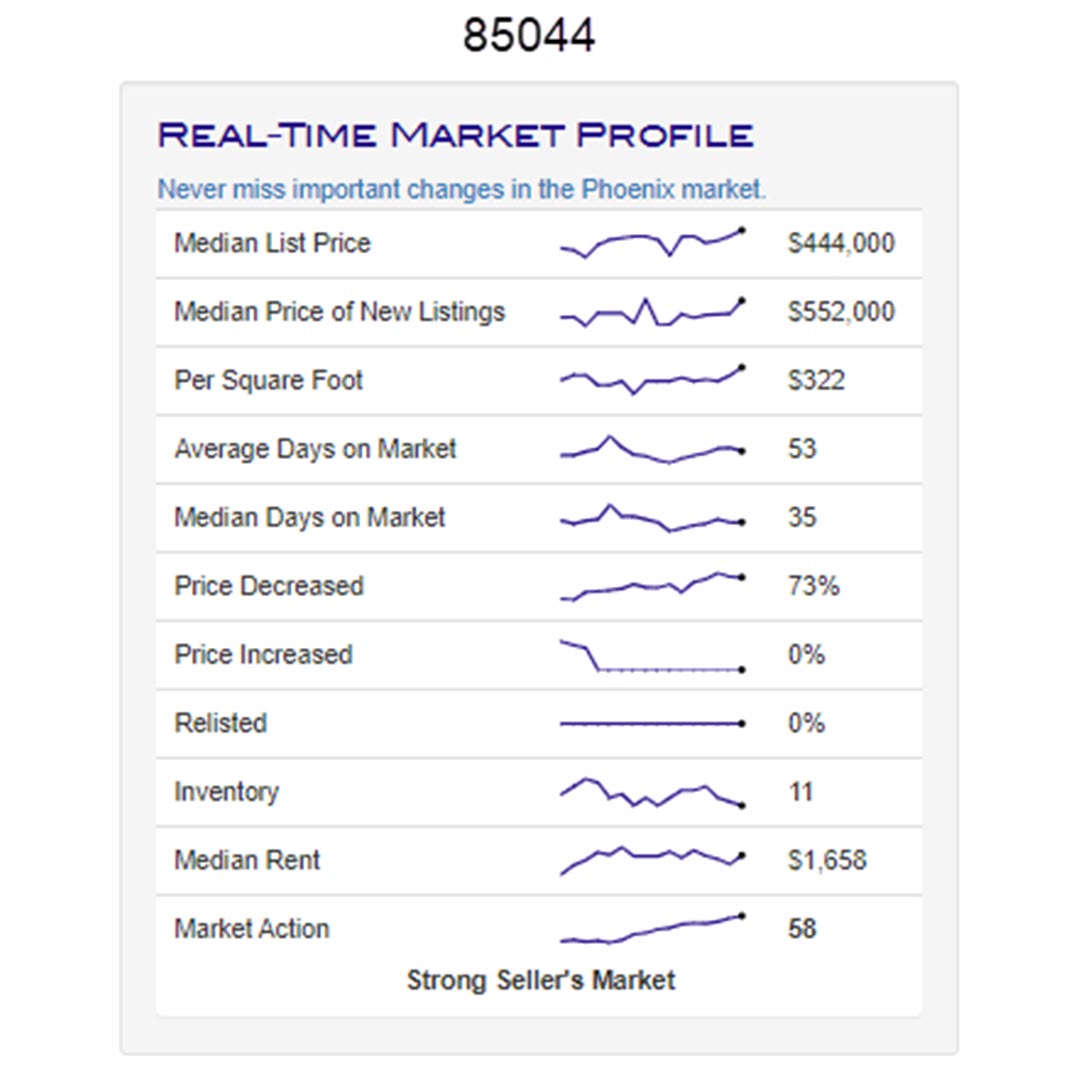This screenshot has width=1080, height=1080.
Task: Click the $1,658 Median Rent value
Action: (827, 860)
